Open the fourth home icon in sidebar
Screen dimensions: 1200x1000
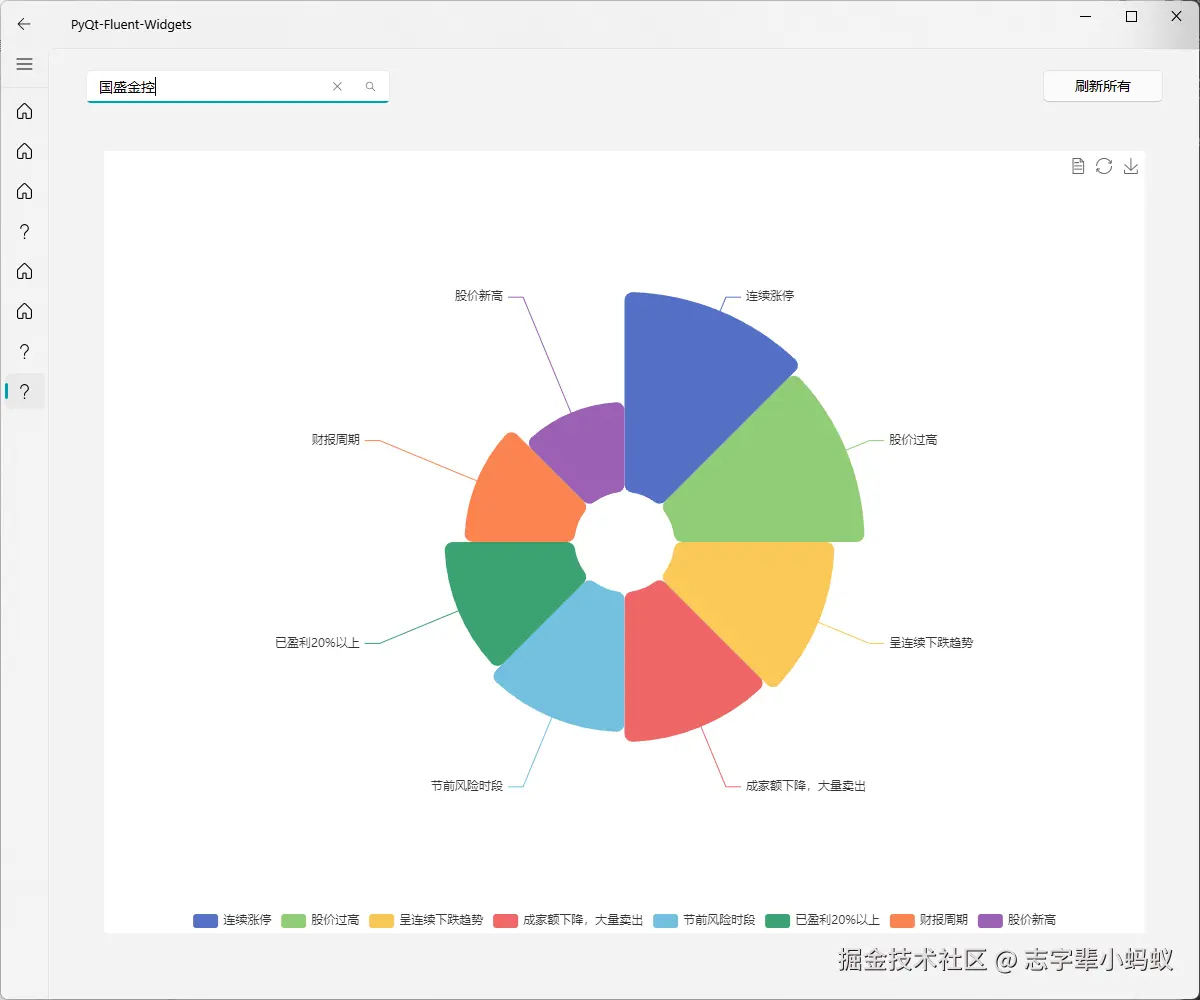(x=25, y=271)
